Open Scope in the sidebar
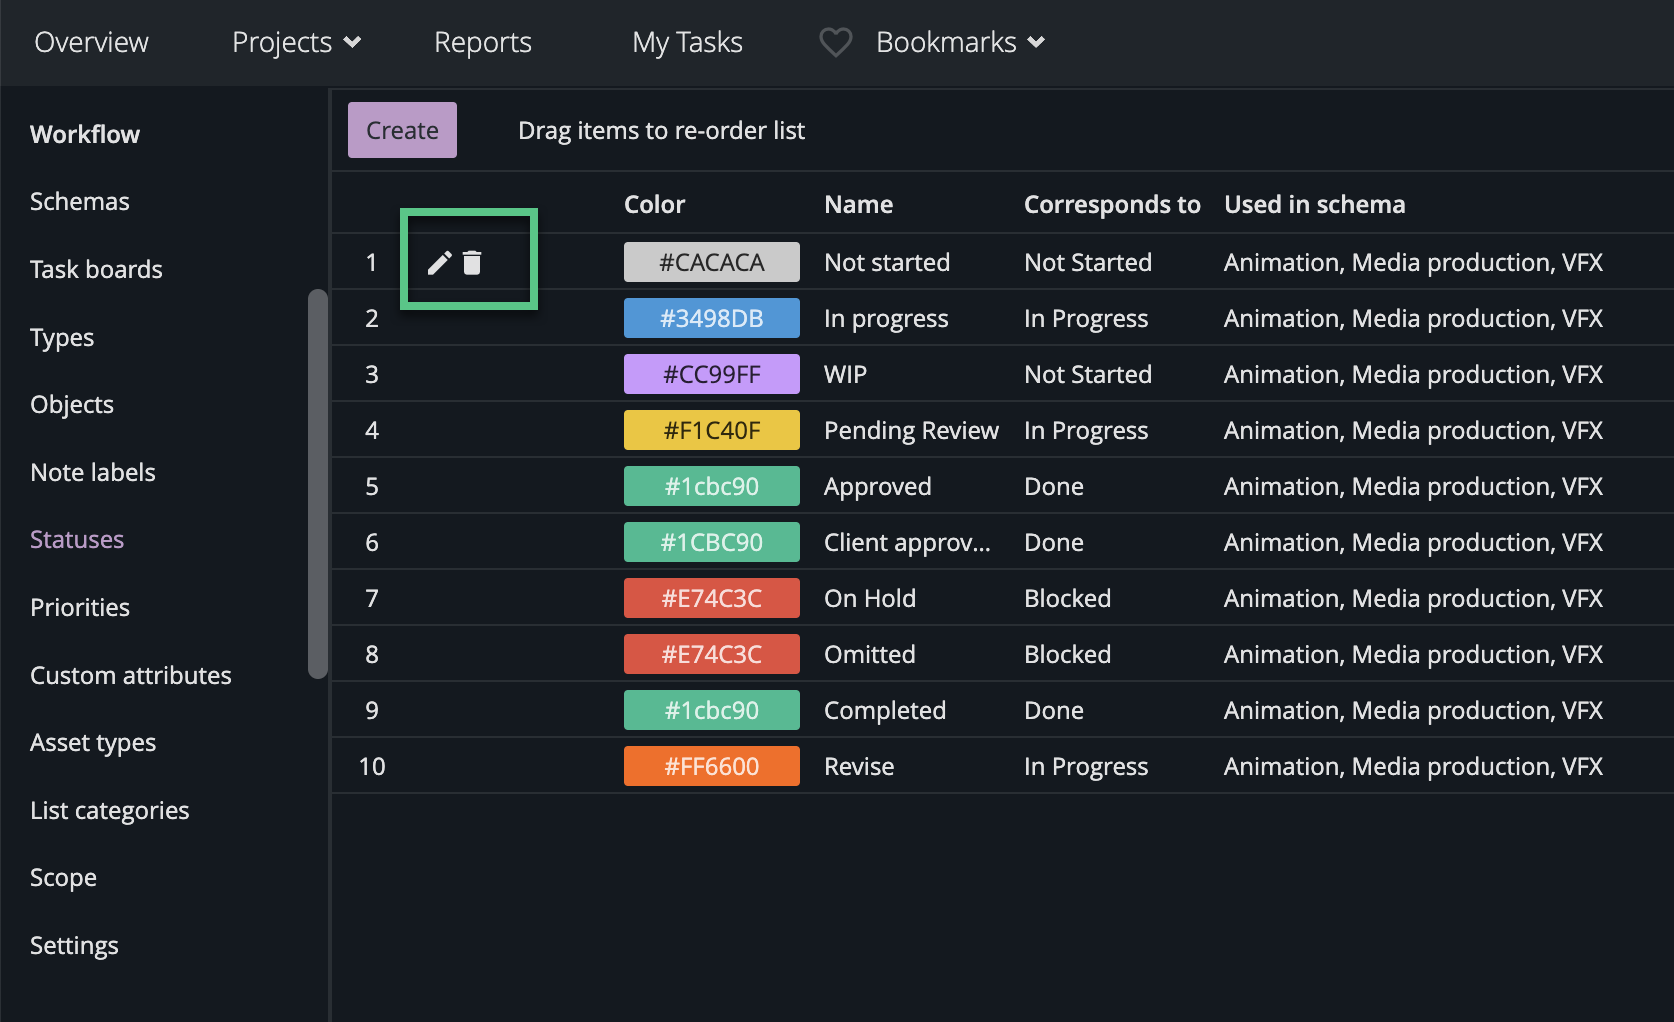Image resolution: width=1674 pixels, height=1022 pixels. [63, 877]
